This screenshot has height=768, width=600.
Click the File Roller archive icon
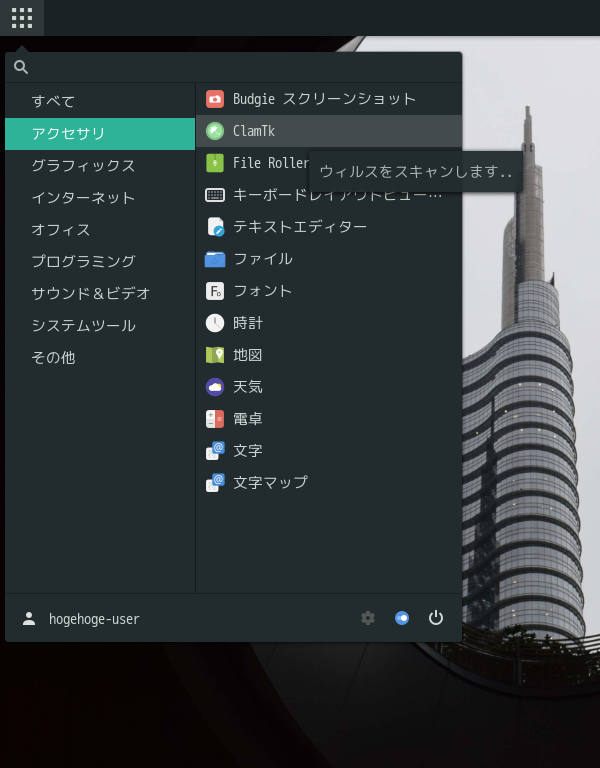215,163
